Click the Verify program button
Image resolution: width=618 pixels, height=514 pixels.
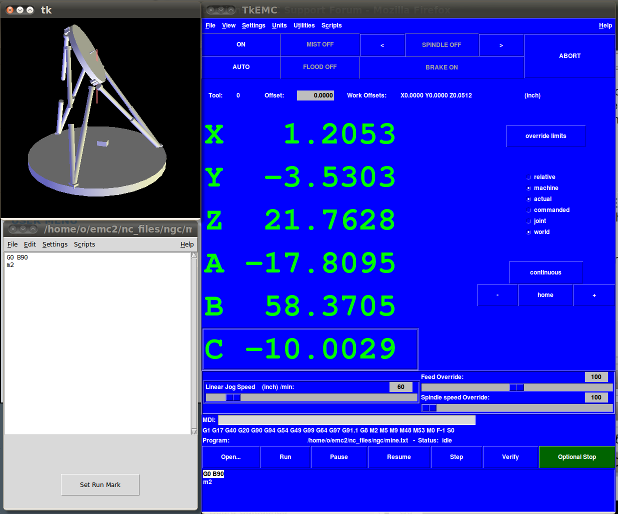510,457
